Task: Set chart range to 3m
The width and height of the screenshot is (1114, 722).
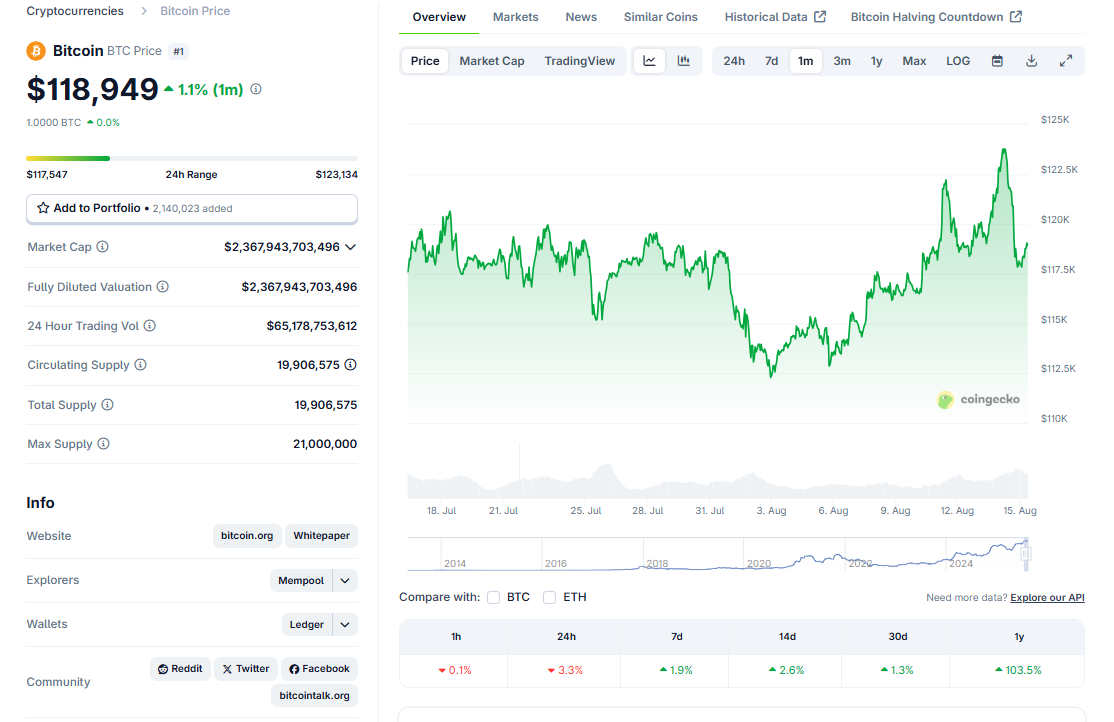Action: click(842, 61)
